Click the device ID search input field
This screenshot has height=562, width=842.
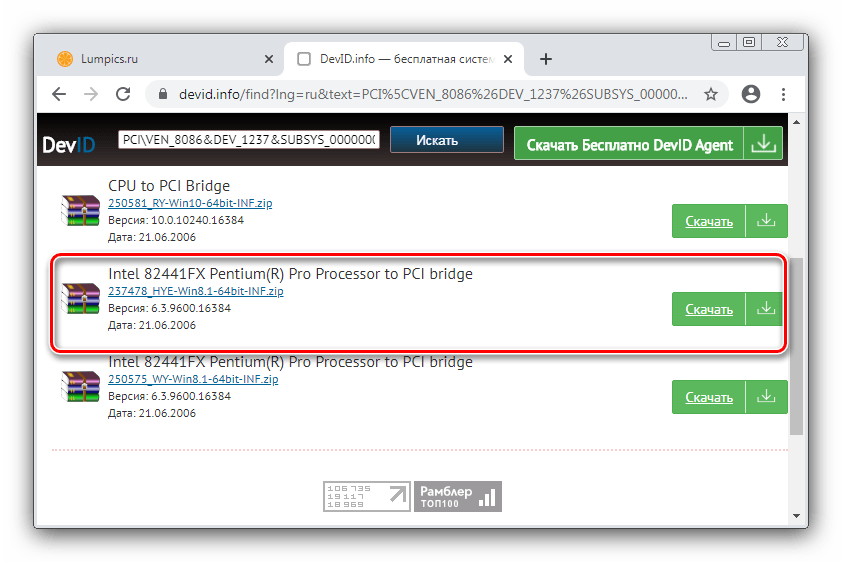(249, 141)
